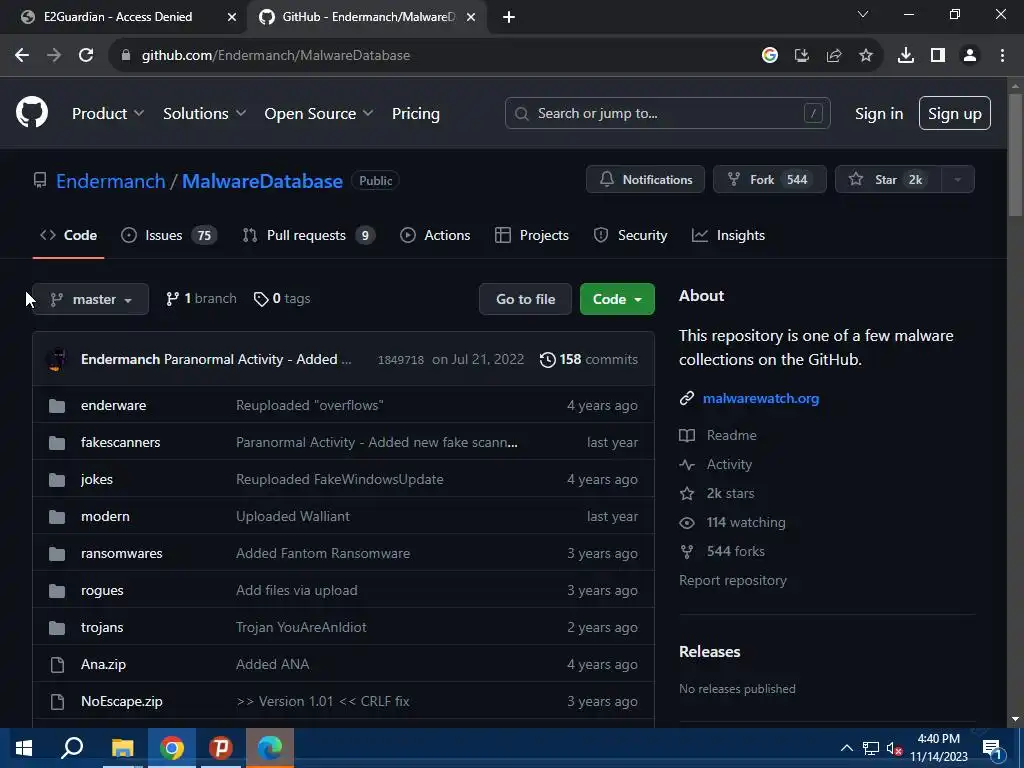Click the GitHub Octocat logo
Screen dimensions: 1024x768
pos(32,112)
